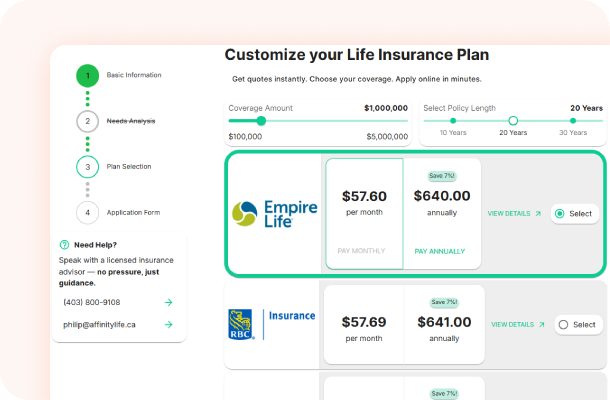The width and height of the screenshot is (610, 400).
Task: Click step 1 Basic Information circle
Action: click(x=87, y=75)
